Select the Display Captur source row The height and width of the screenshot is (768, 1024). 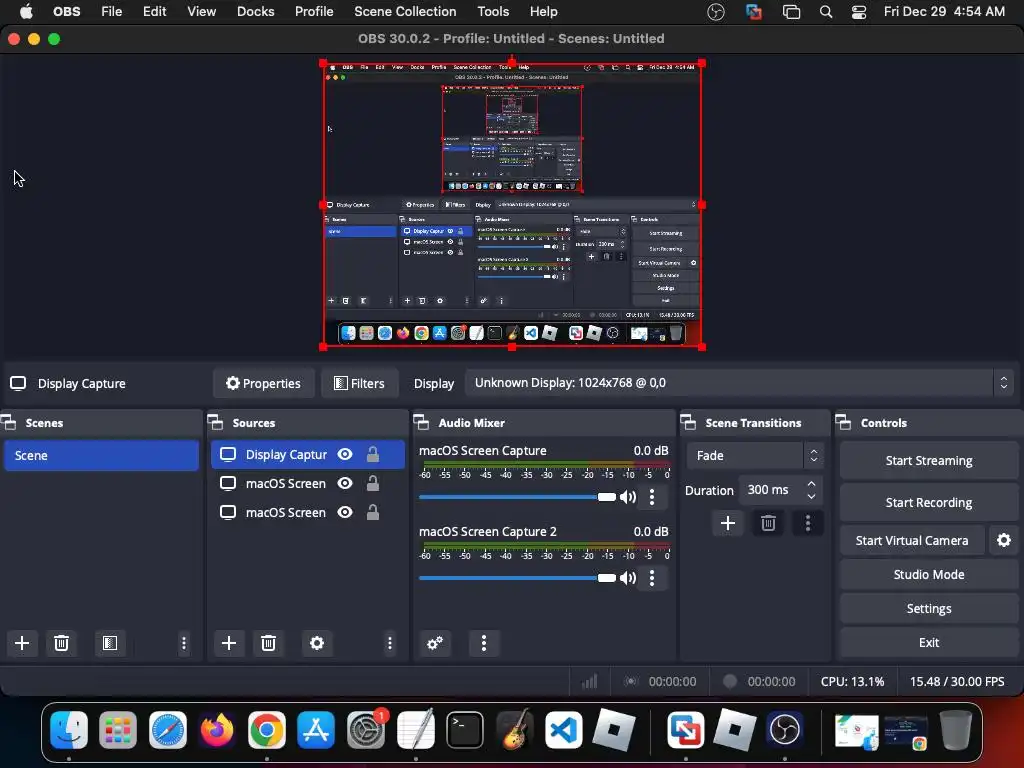click(308, 455)
